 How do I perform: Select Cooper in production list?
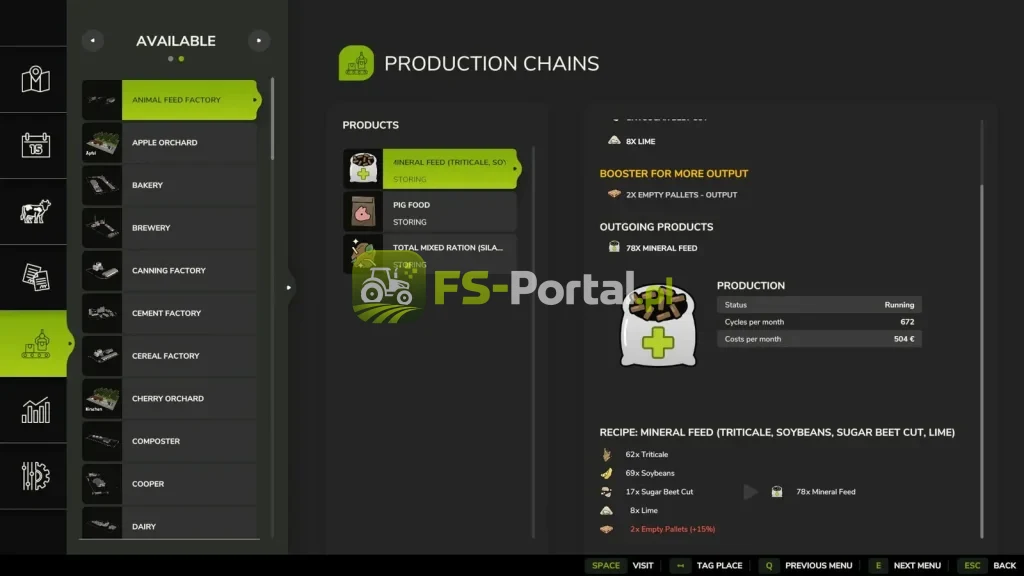[170, 484]
